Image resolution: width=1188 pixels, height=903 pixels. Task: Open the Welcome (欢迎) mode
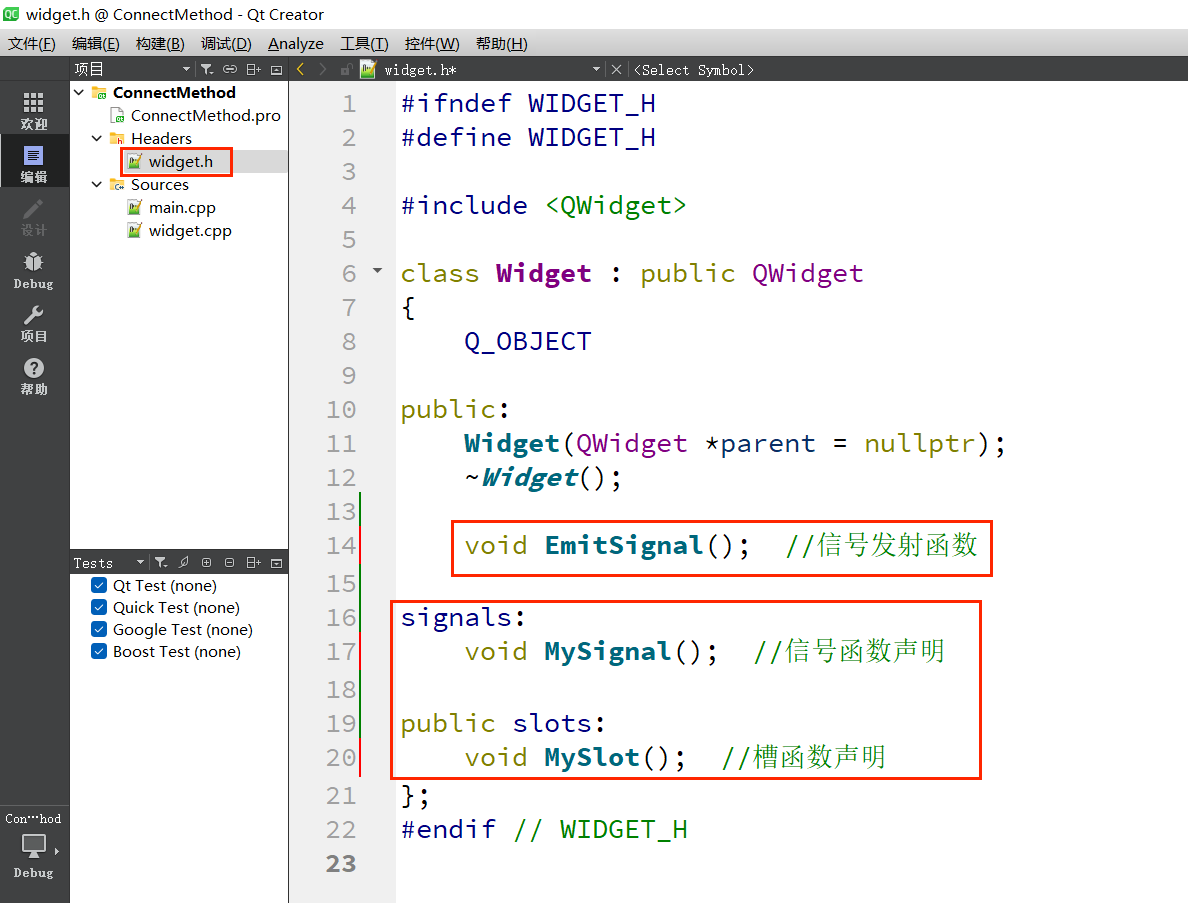click(x=33, y=111)
